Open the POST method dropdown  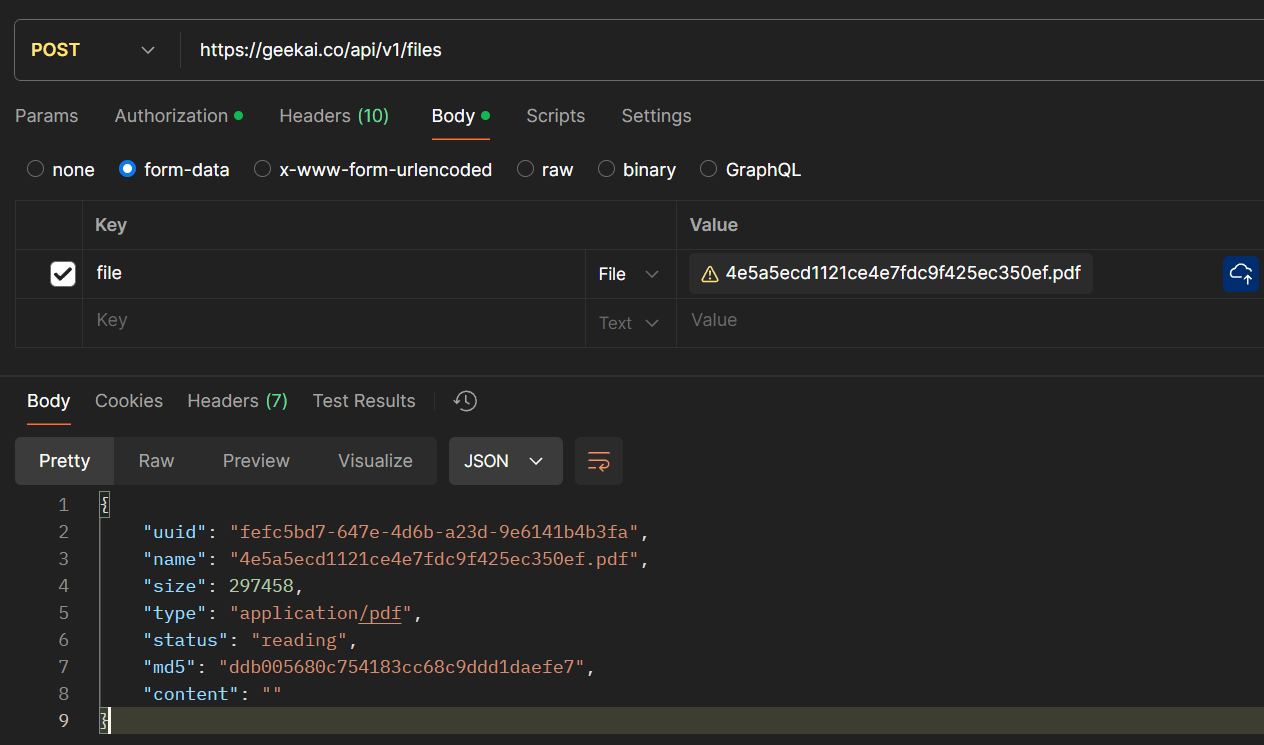(94, 50)
